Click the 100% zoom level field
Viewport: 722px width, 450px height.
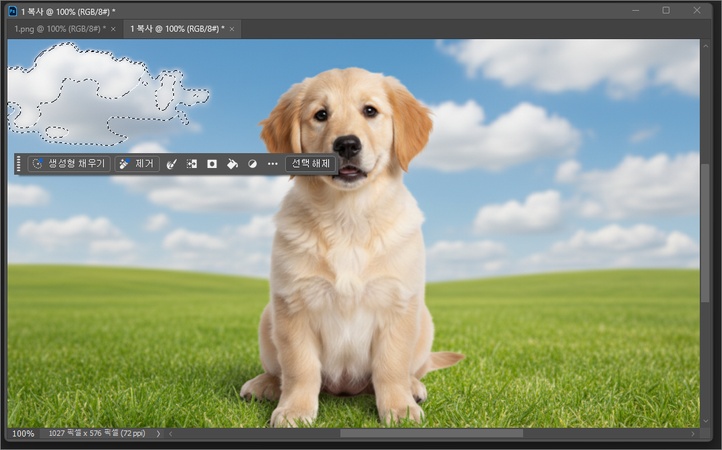click(x=23, y=434)
